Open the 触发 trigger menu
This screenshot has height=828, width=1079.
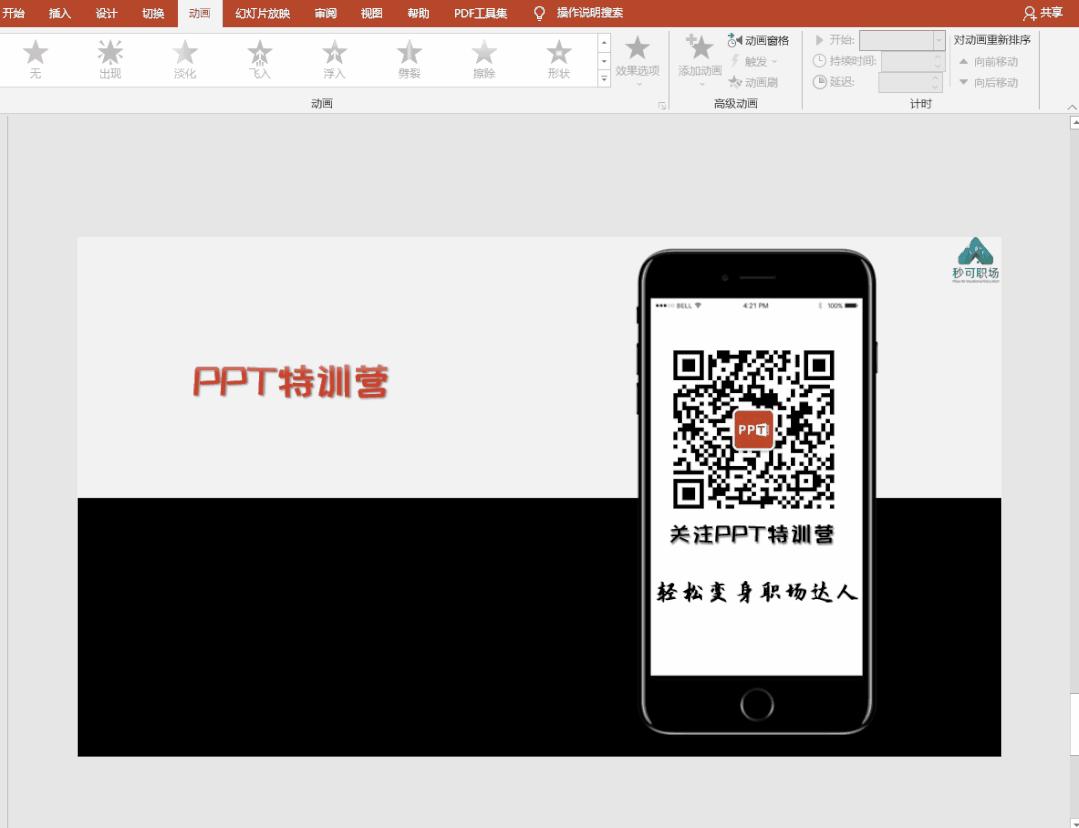pyautogui.click(x=754, y=61)
